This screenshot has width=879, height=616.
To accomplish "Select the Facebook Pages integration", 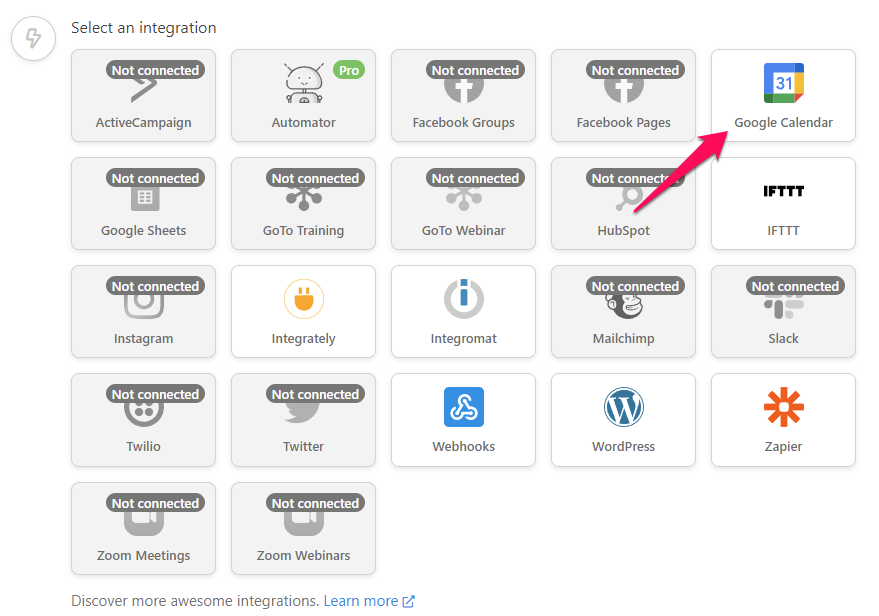I will click(x=623, y=95).
